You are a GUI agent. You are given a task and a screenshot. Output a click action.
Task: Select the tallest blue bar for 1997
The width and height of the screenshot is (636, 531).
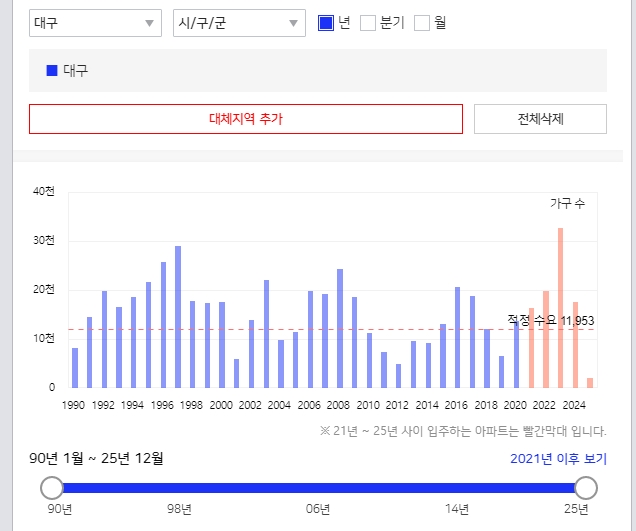(x=178, y=317)
